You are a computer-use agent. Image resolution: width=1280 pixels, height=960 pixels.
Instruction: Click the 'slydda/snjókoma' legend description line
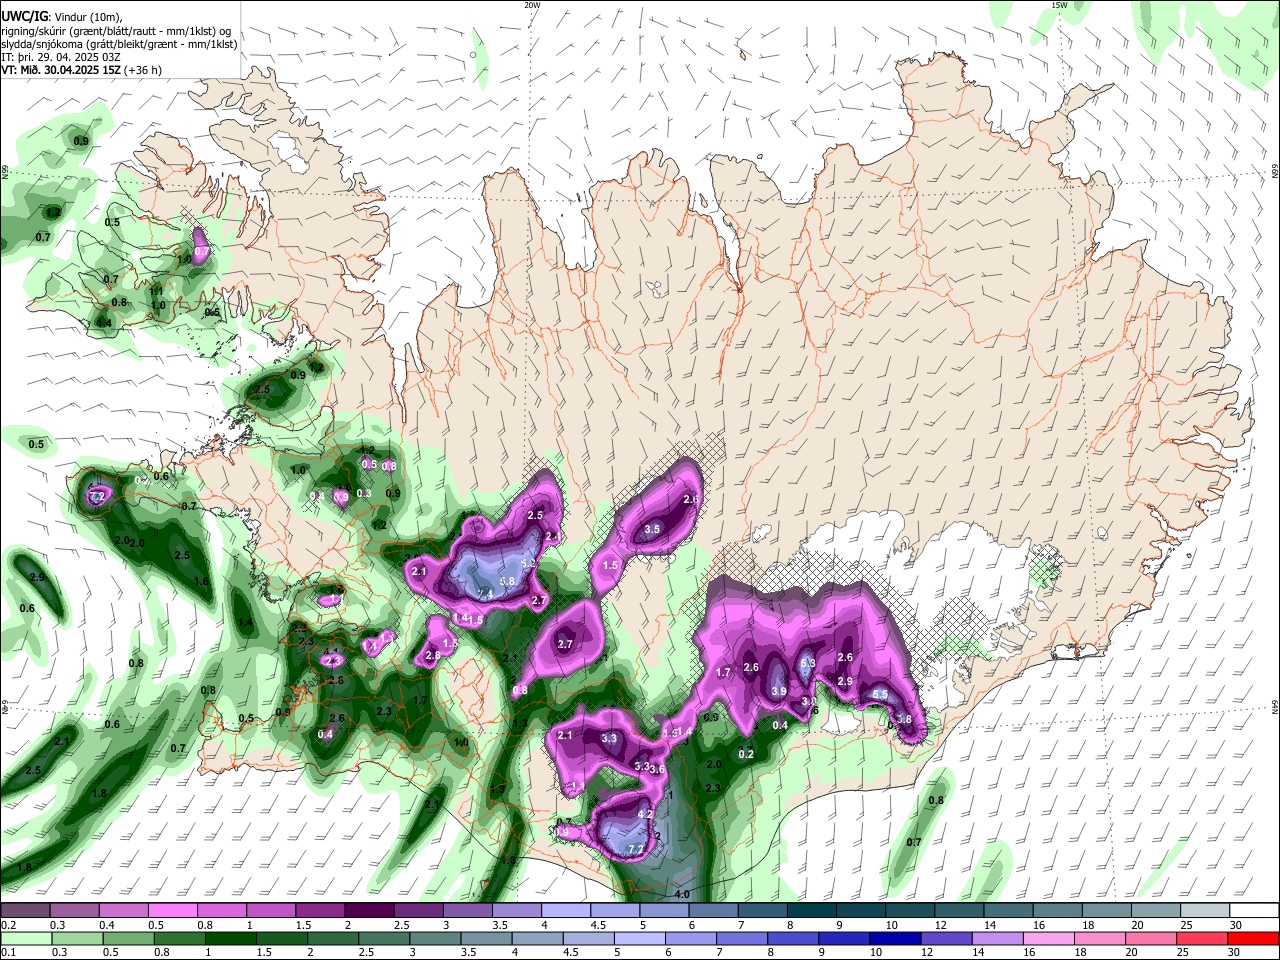119,44
